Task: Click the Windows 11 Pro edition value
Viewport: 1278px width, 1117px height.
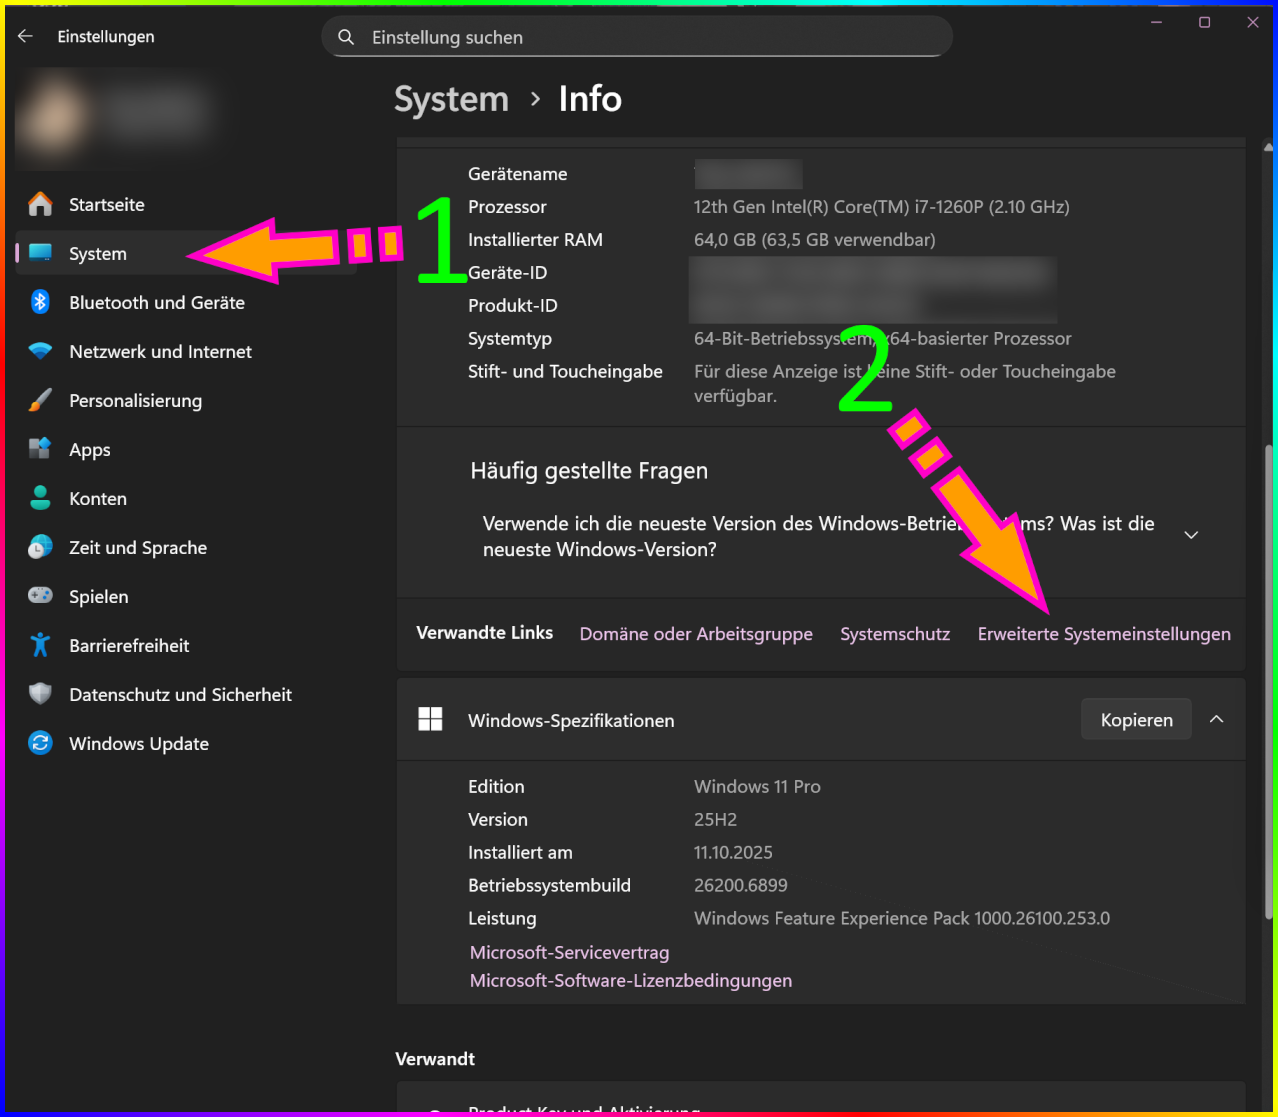Action: 757,786
